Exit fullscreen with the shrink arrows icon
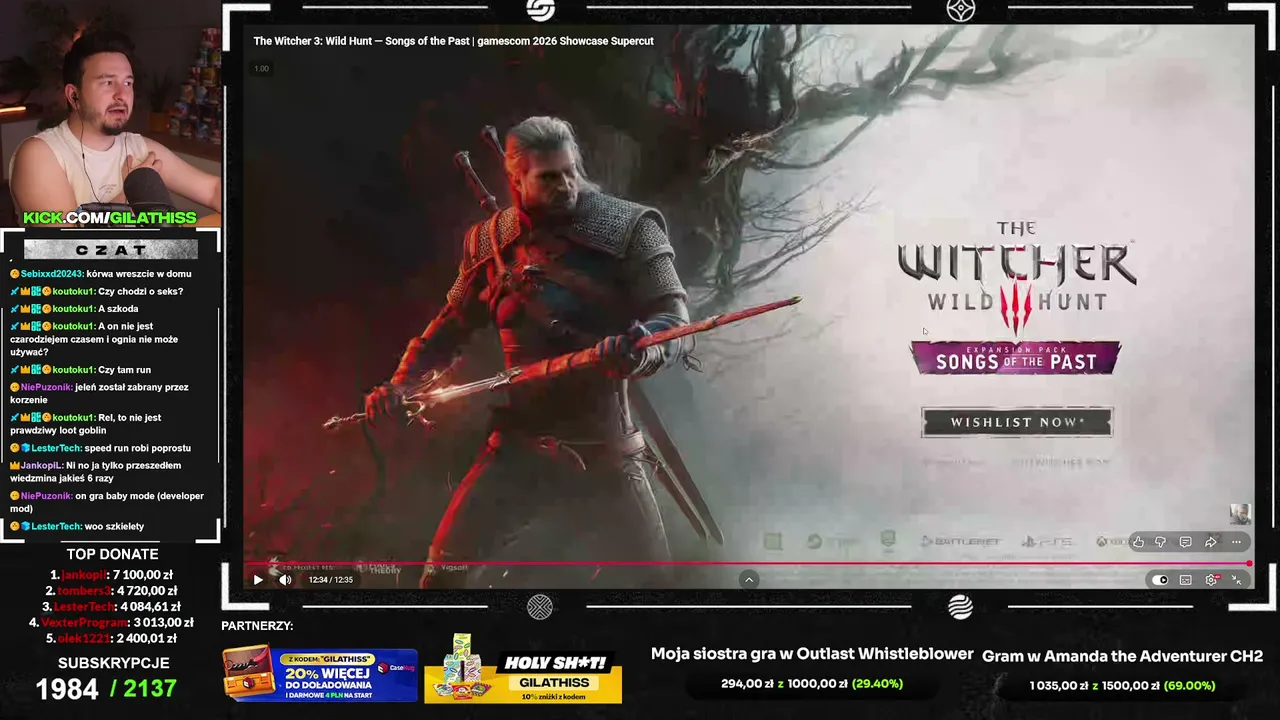The image size is (1280, 720). (x=1237, y=580)
